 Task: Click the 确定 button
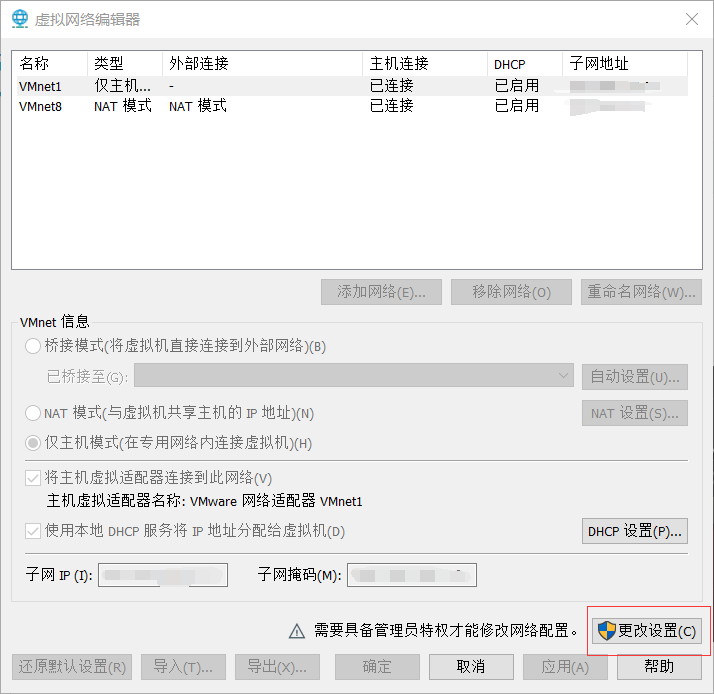point(377,667)
